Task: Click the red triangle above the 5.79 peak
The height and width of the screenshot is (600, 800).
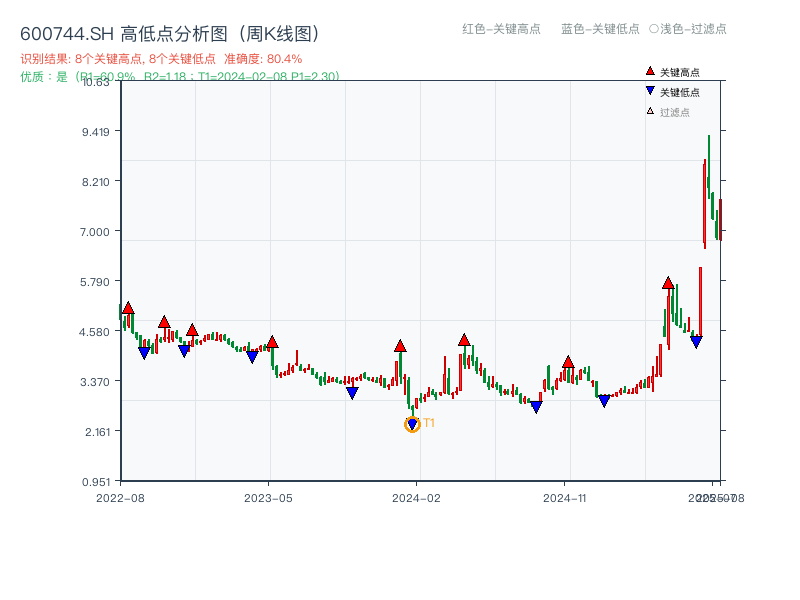Action: (x=666, y=285)
